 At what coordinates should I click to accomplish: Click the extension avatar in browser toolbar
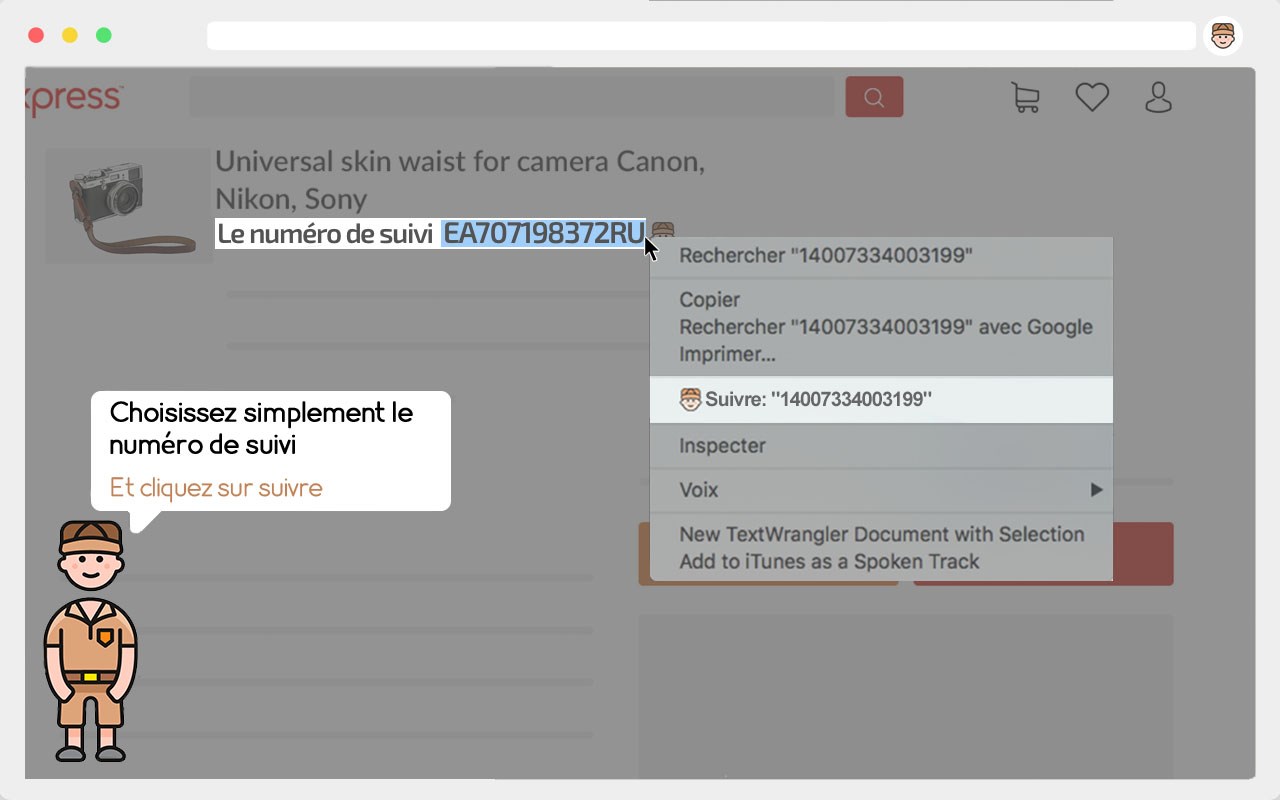pos(1222,36)
